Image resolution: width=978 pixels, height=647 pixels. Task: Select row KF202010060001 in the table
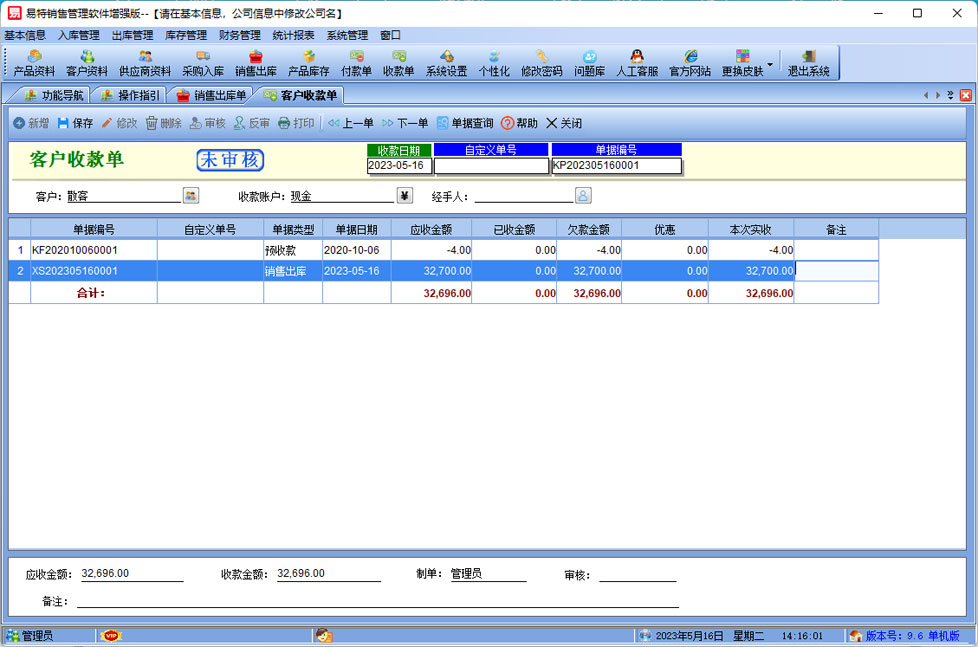(93, 250)
